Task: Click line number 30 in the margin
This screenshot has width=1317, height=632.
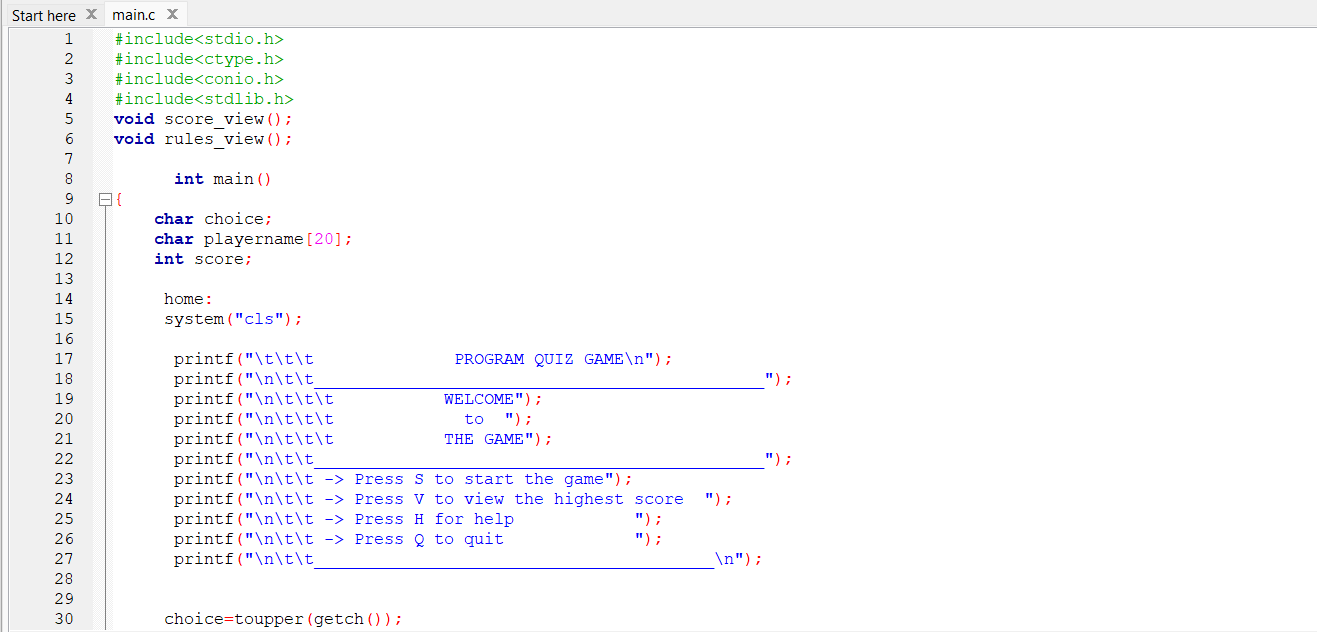Action: pyautogui.click(x=63, y=619)
